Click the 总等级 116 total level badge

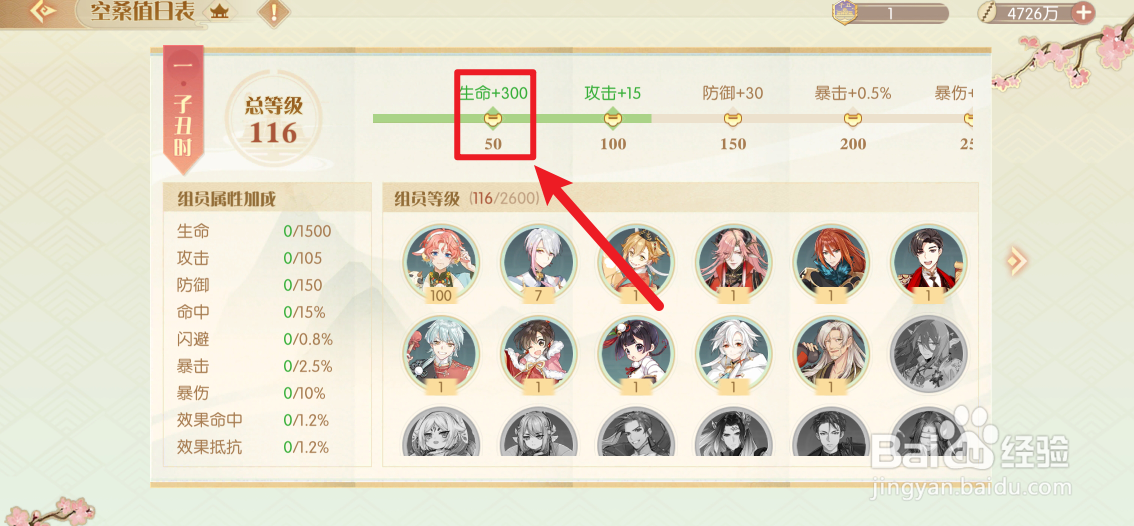(273, 118)
